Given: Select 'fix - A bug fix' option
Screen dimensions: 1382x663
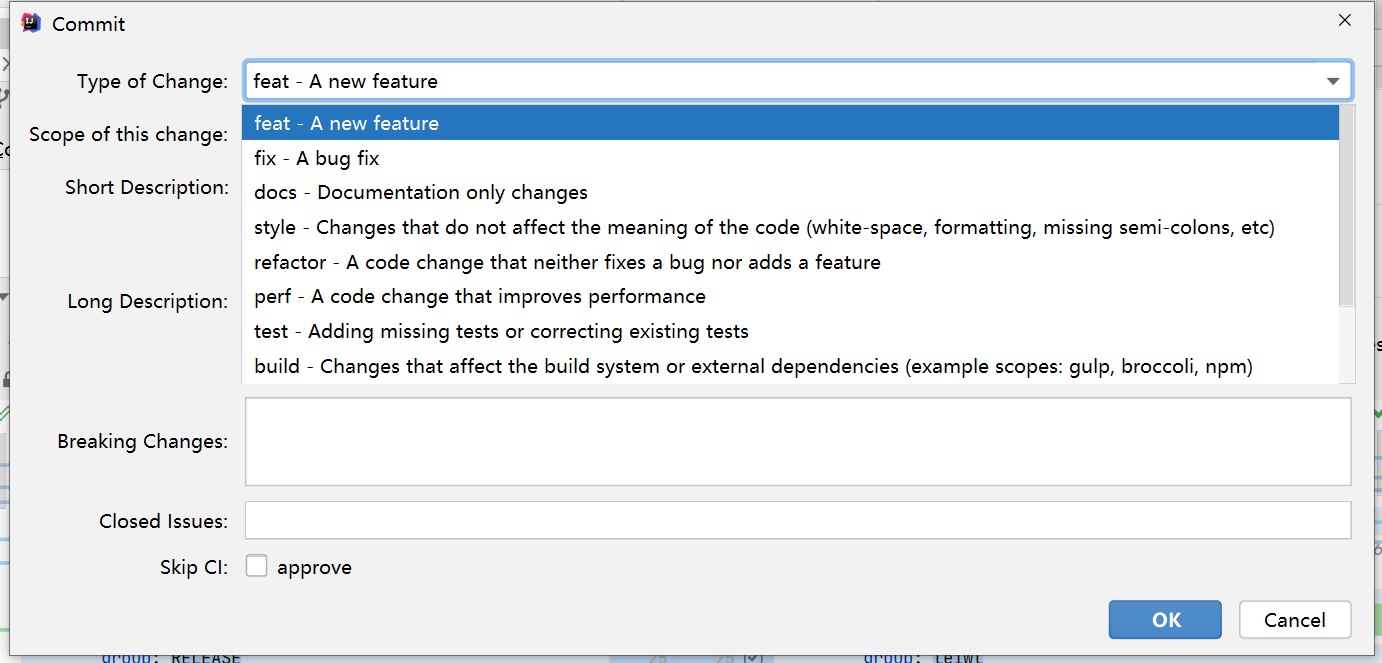Looking at the screenshot, I should coord(317,158).
